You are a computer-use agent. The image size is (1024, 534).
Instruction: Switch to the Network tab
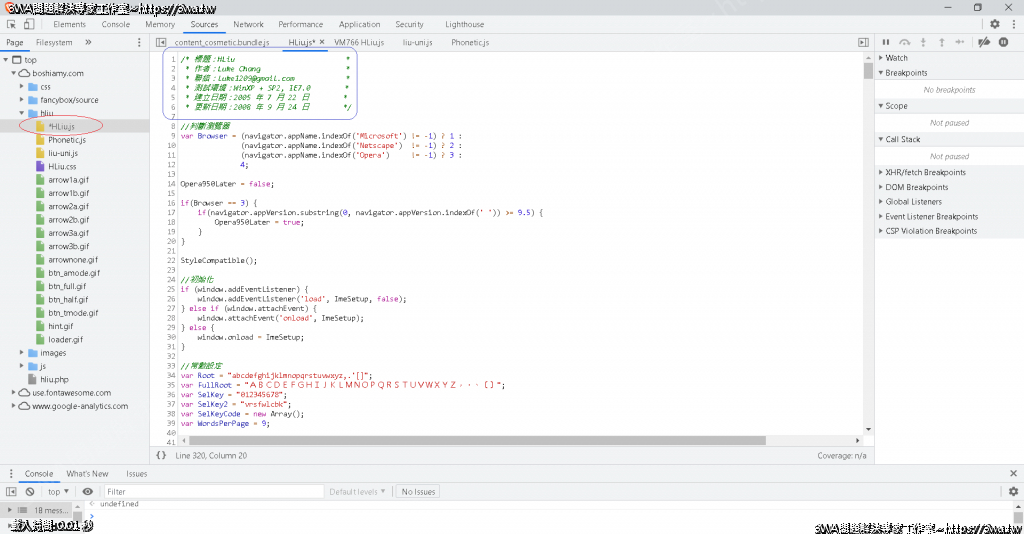pyautogui.click(x=248, y=24)
